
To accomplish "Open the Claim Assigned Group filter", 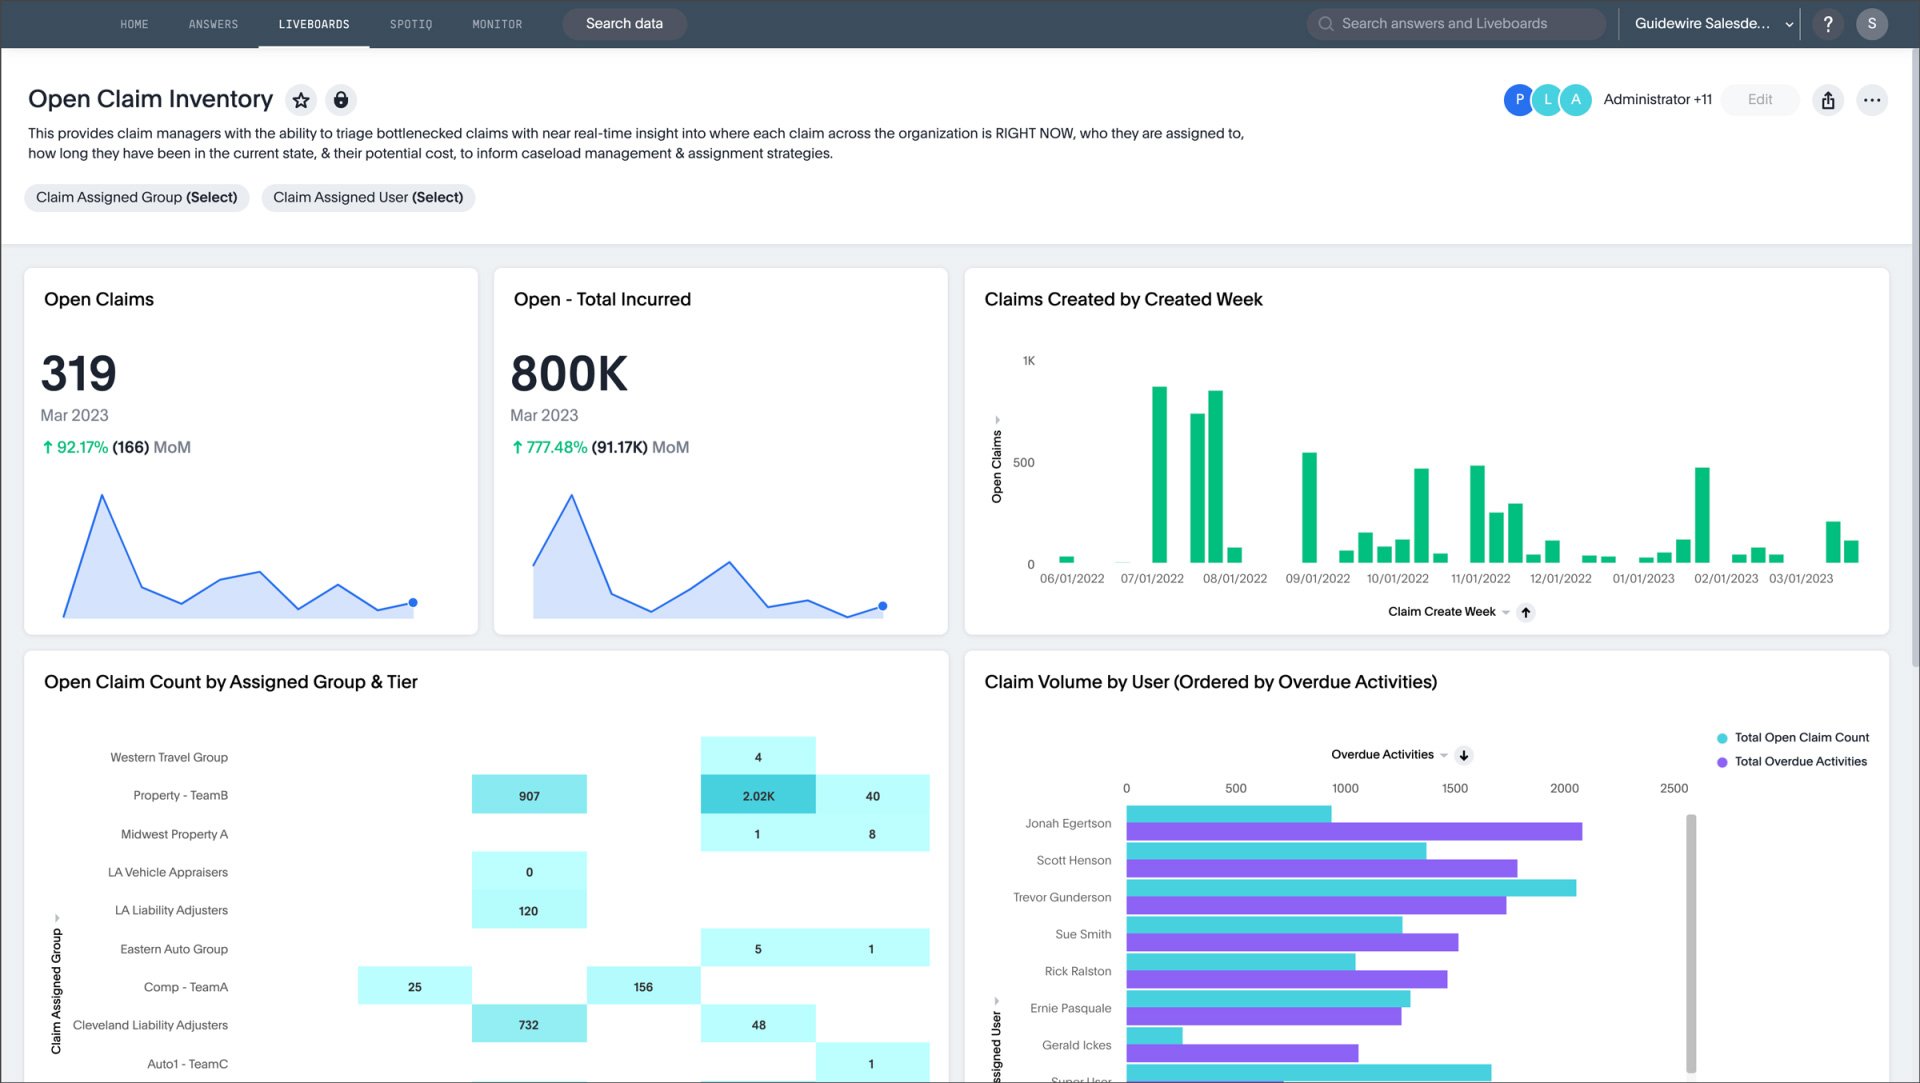I will pos(137,197).
